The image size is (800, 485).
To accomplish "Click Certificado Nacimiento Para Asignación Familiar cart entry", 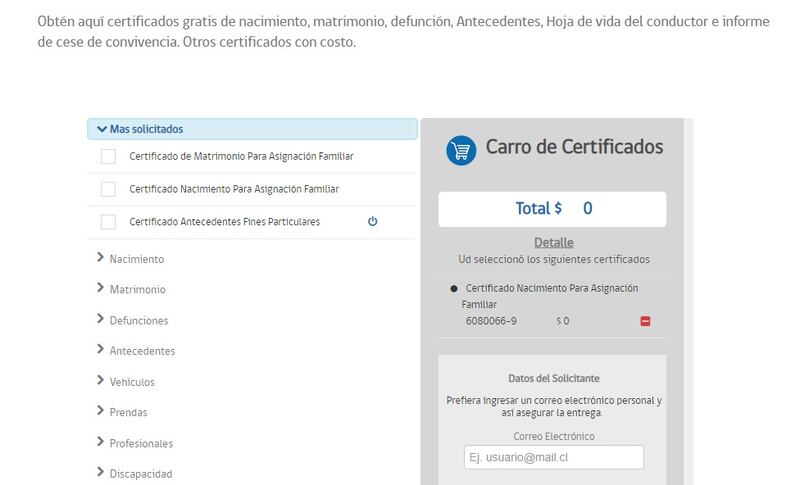I will (550, 296).
